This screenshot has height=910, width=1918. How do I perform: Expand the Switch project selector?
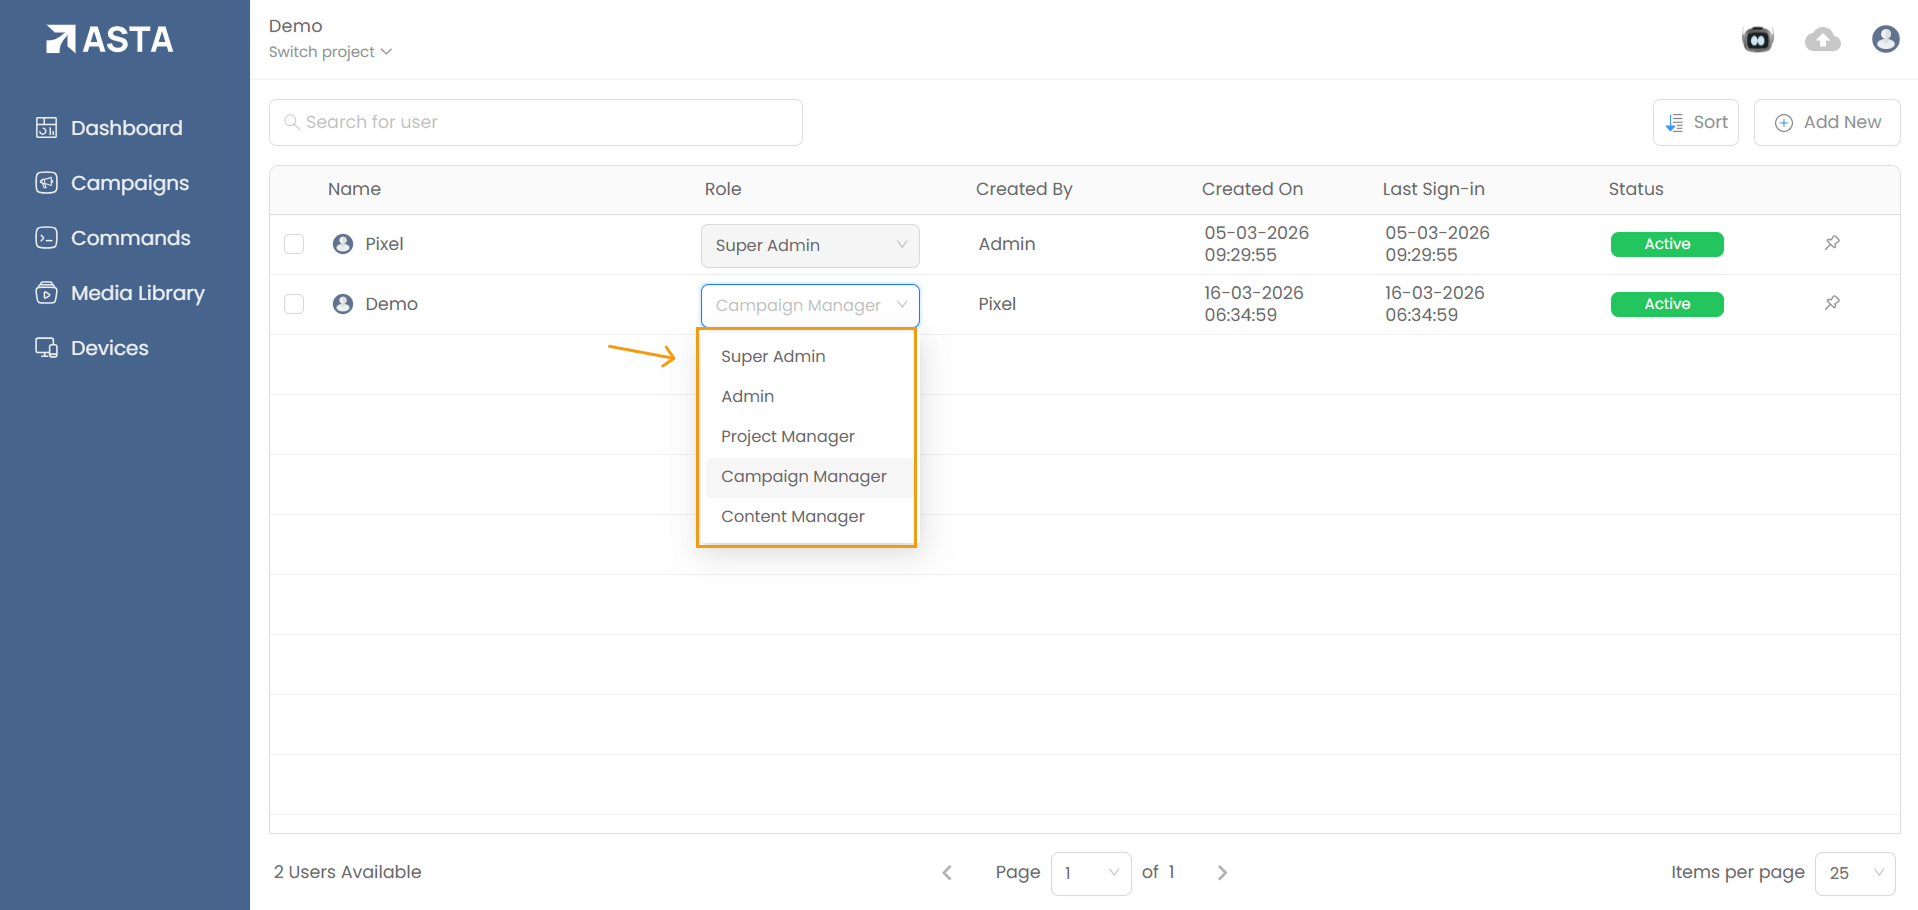(330, 52)
